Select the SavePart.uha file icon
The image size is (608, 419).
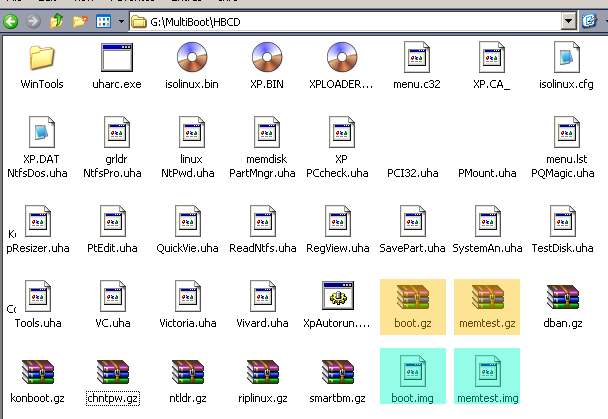413,221
